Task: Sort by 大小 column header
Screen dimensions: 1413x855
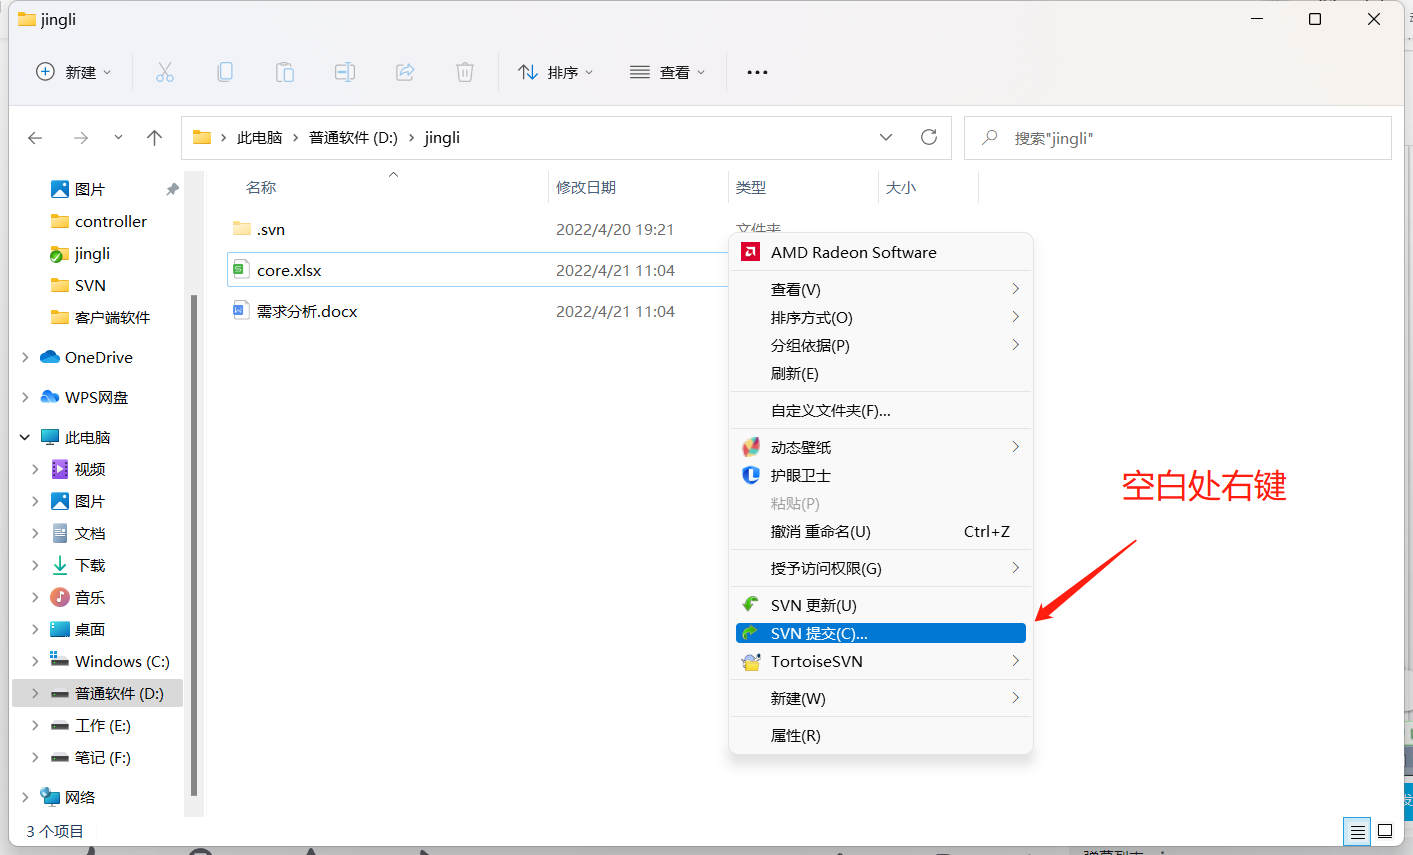Action: [901, 187]
